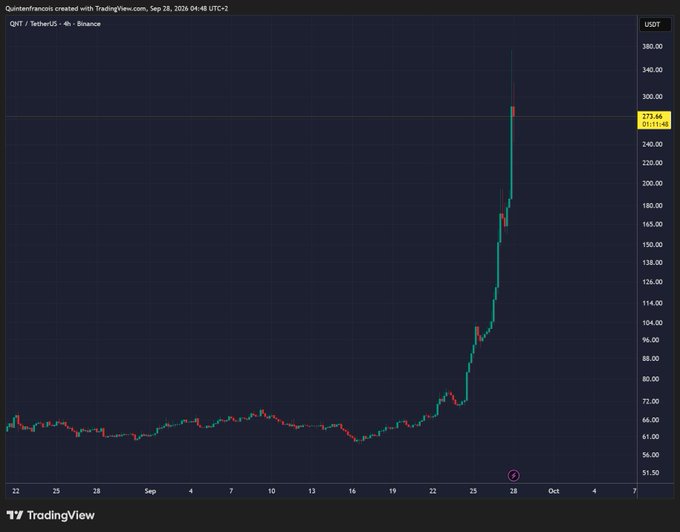Click the 72.00 price axis label

(x=651, y=401)
